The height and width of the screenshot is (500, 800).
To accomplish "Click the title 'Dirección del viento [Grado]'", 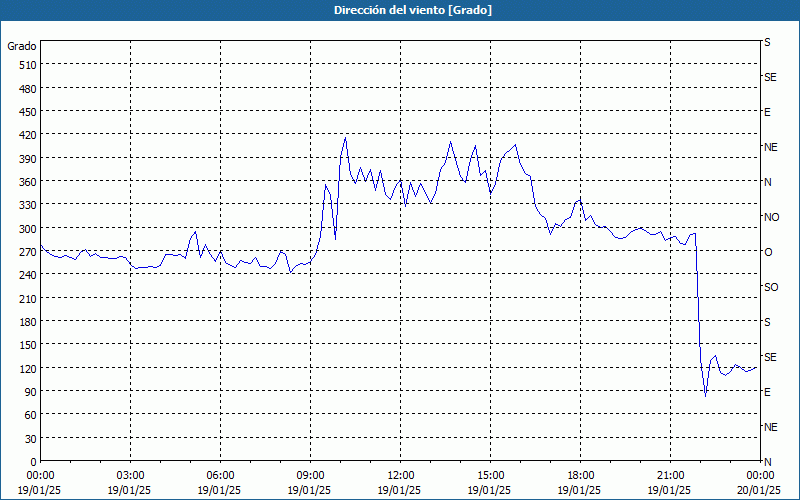I will tap(413, 10).
